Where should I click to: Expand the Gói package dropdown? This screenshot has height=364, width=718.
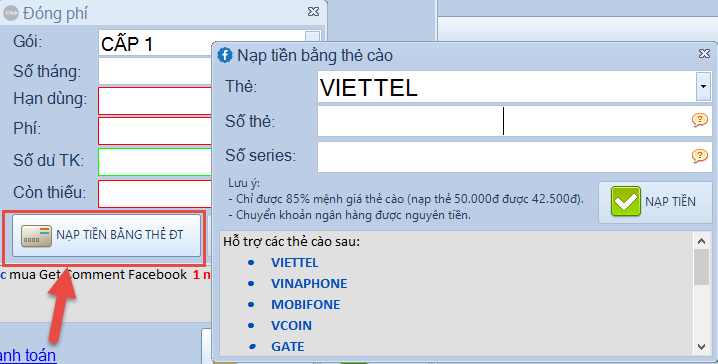click(x=312, y=37)
